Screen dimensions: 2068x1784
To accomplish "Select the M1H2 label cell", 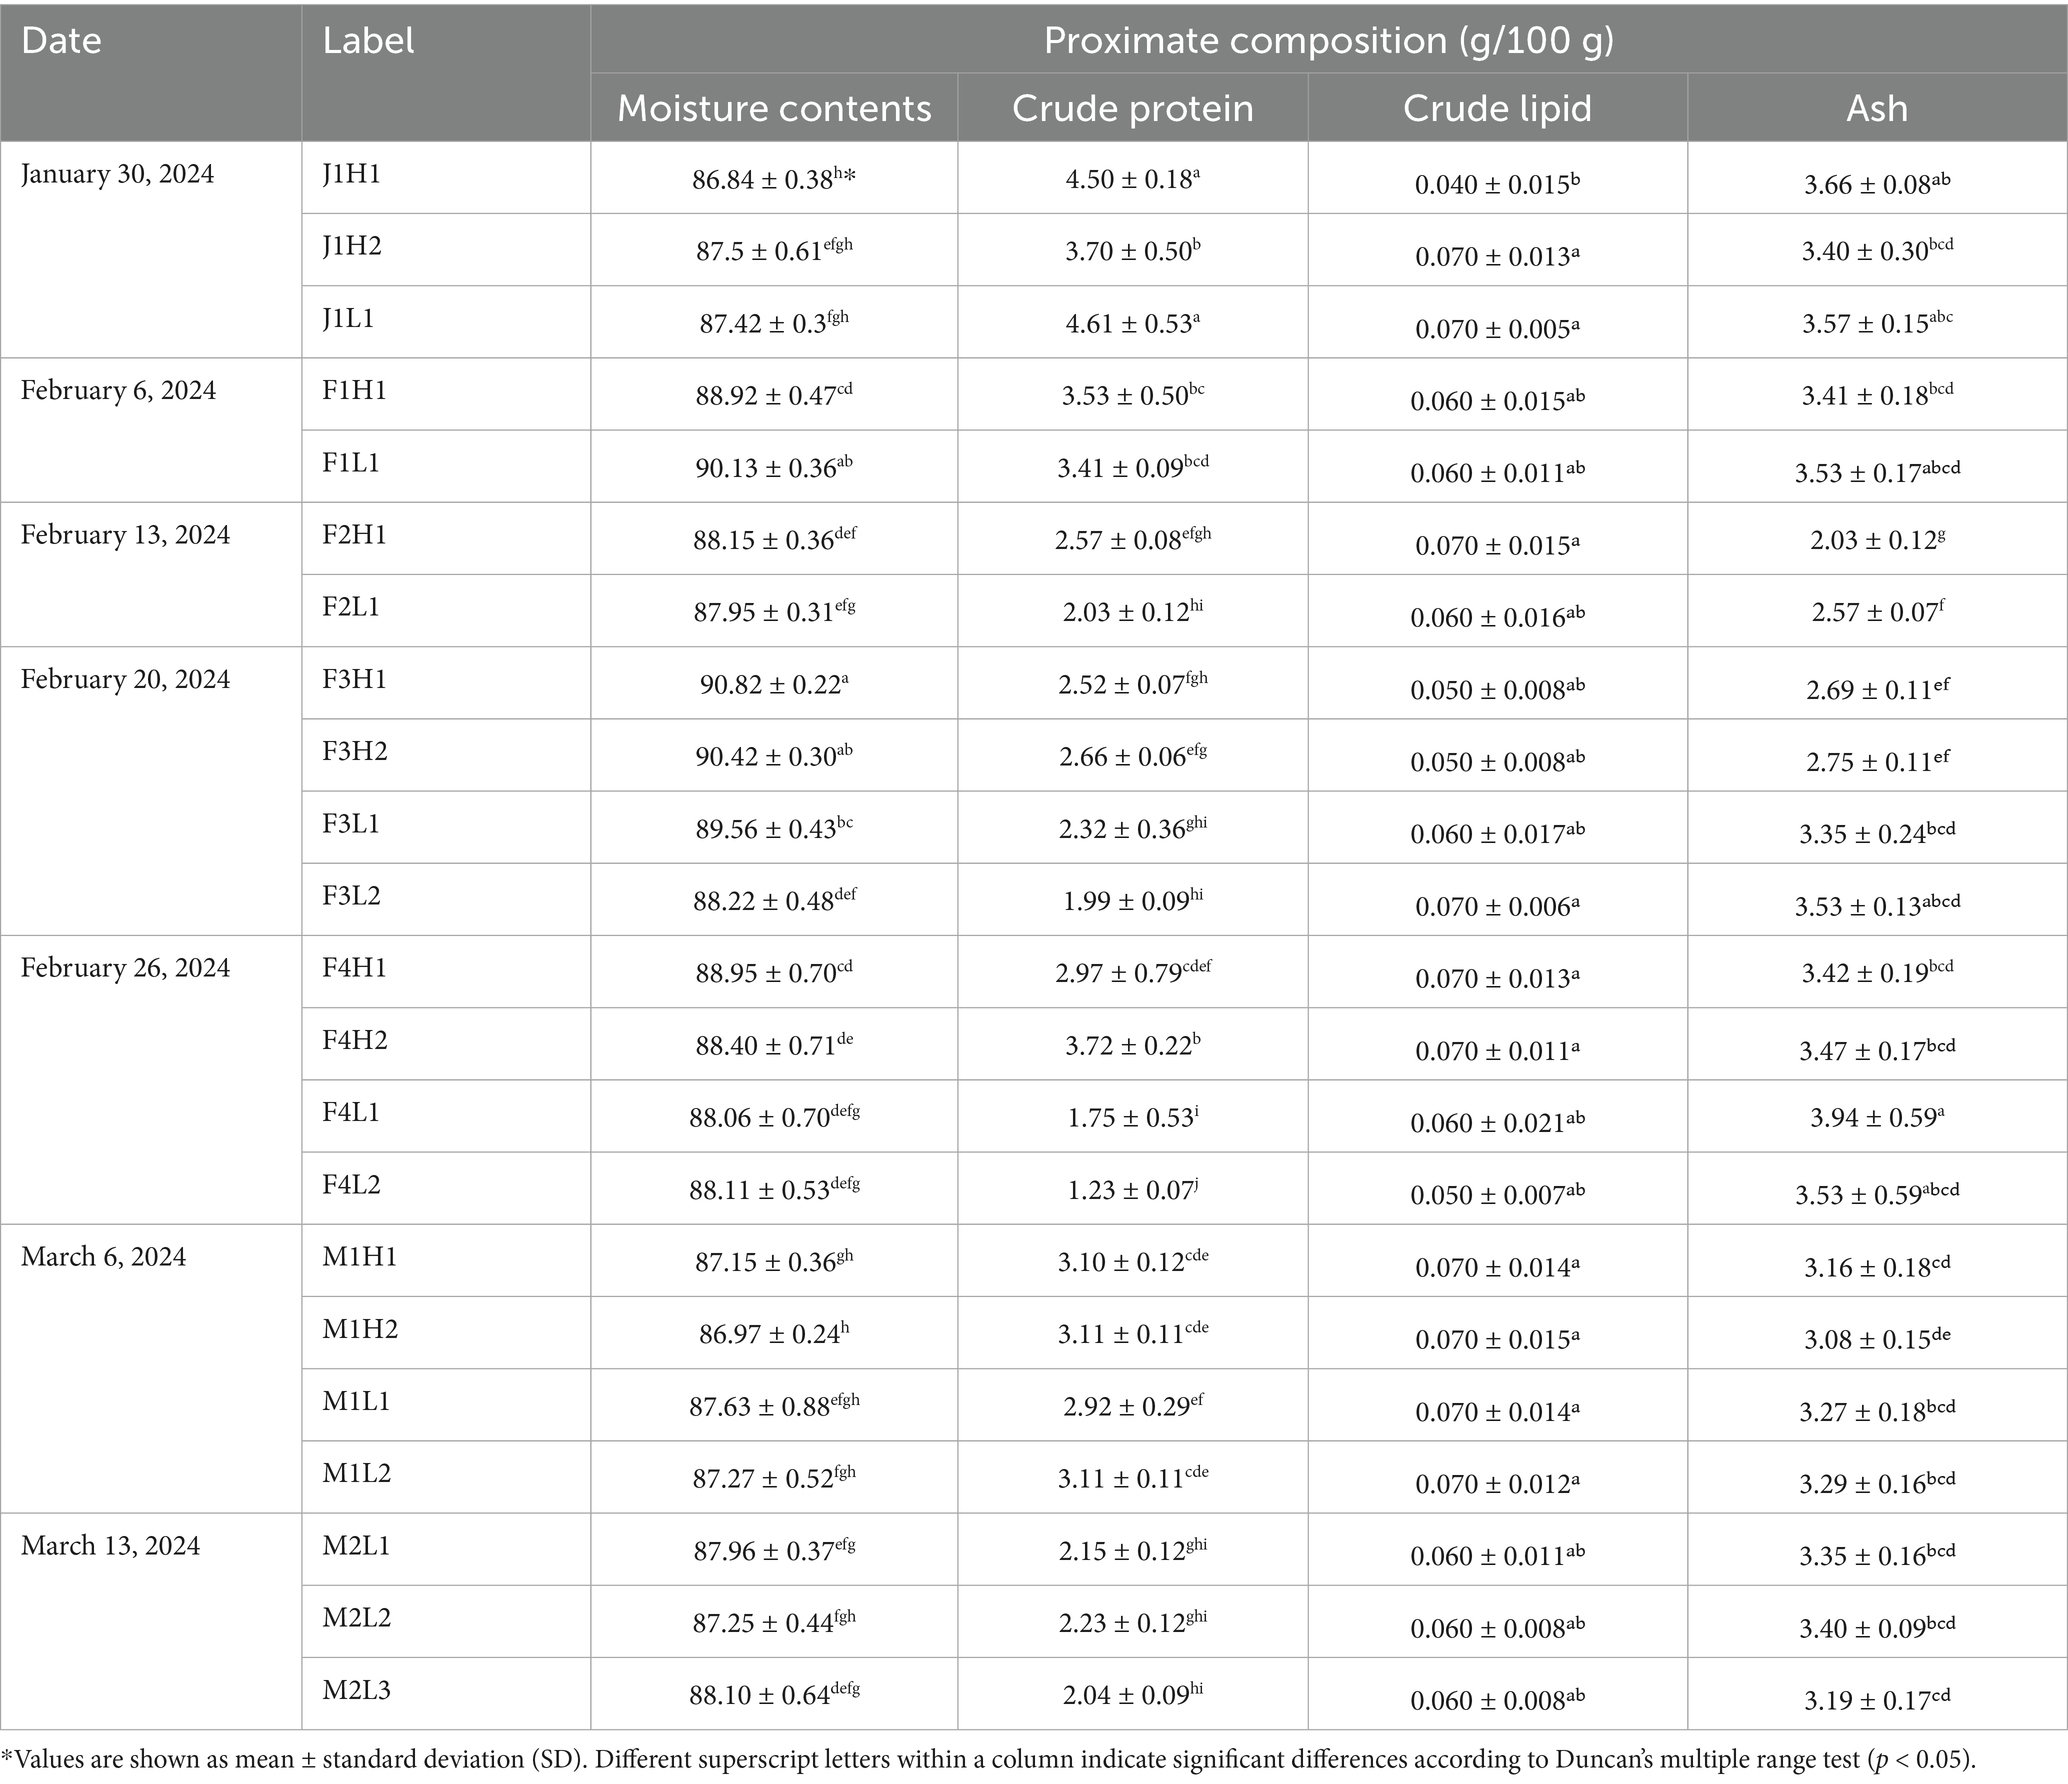I will point(360,1329).
